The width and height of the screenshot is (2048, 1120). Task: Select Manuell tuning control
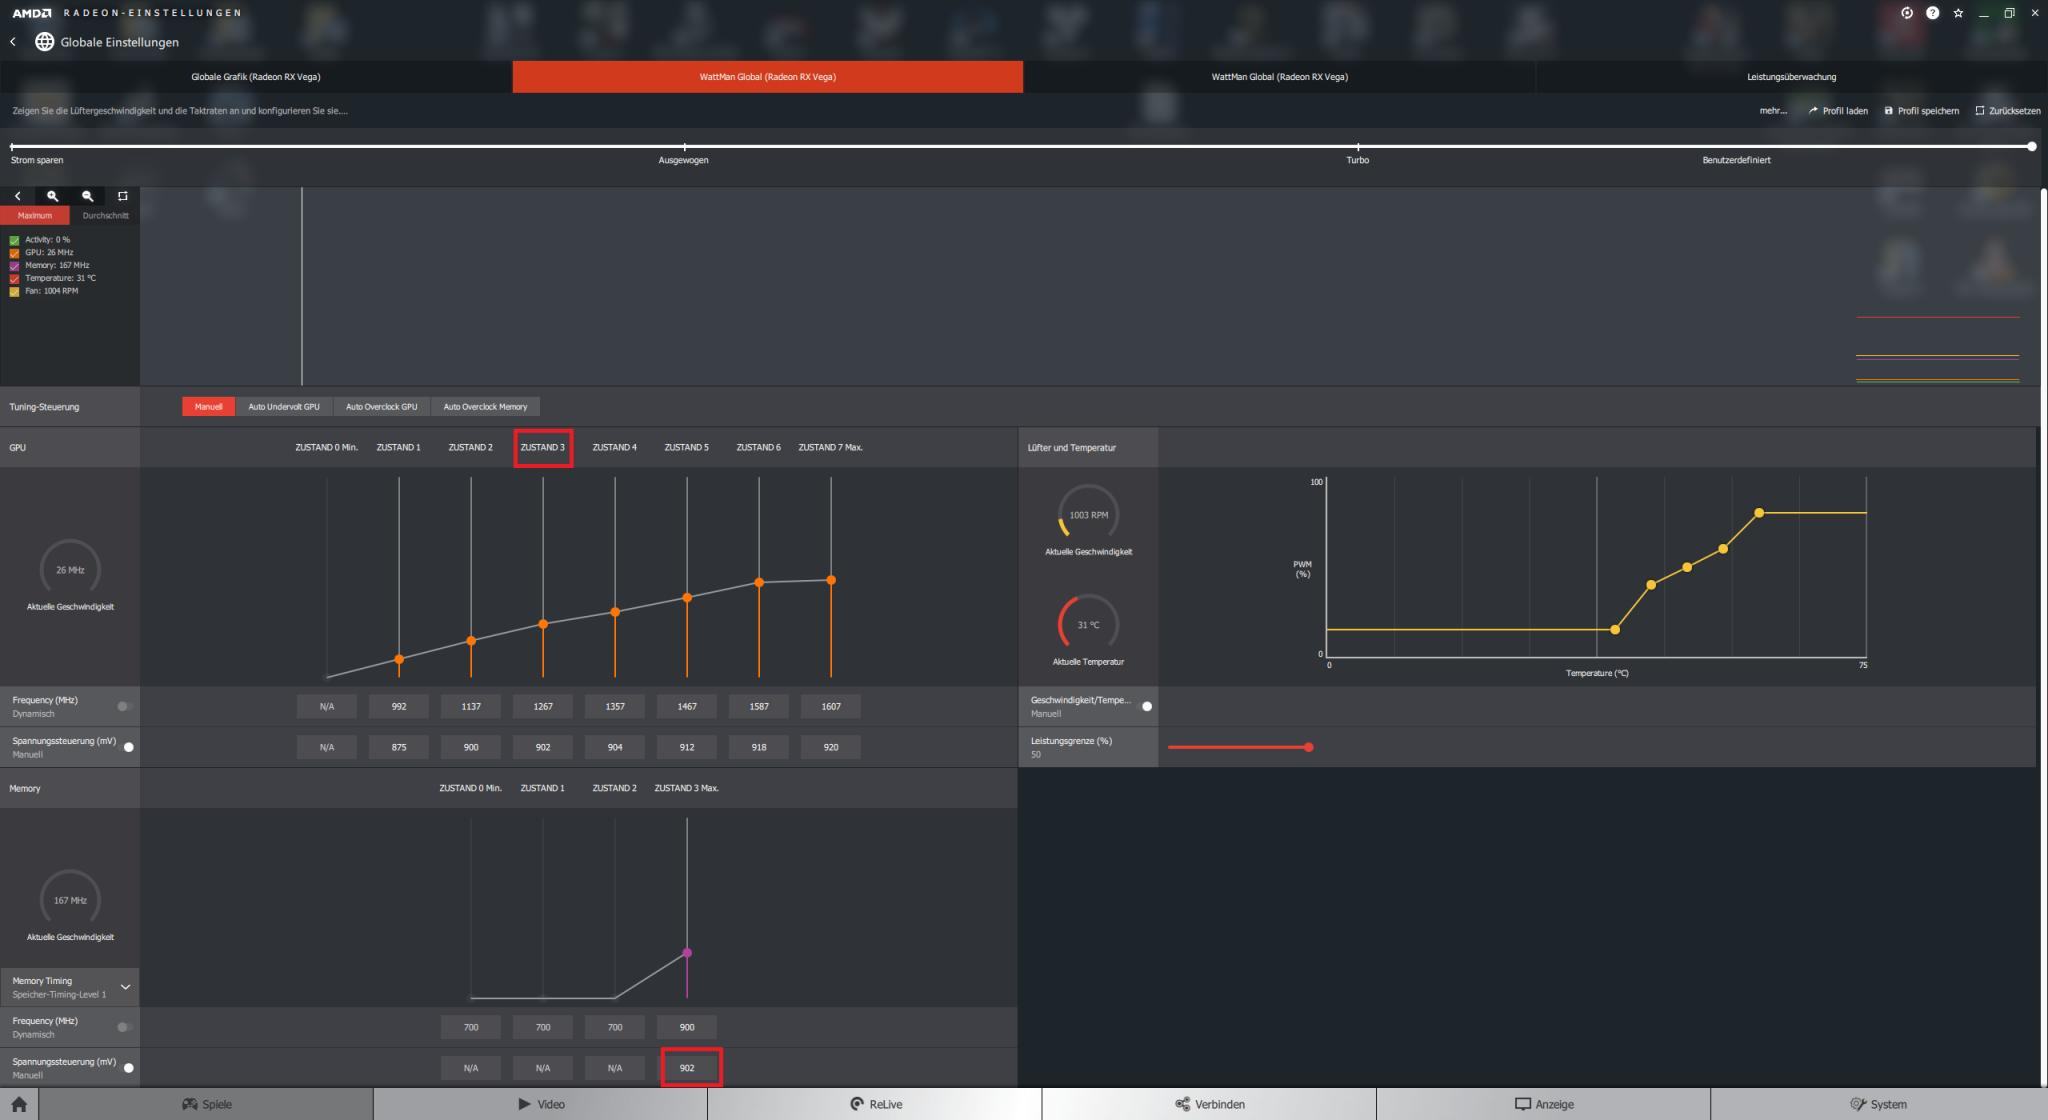(x=208, y=407)
